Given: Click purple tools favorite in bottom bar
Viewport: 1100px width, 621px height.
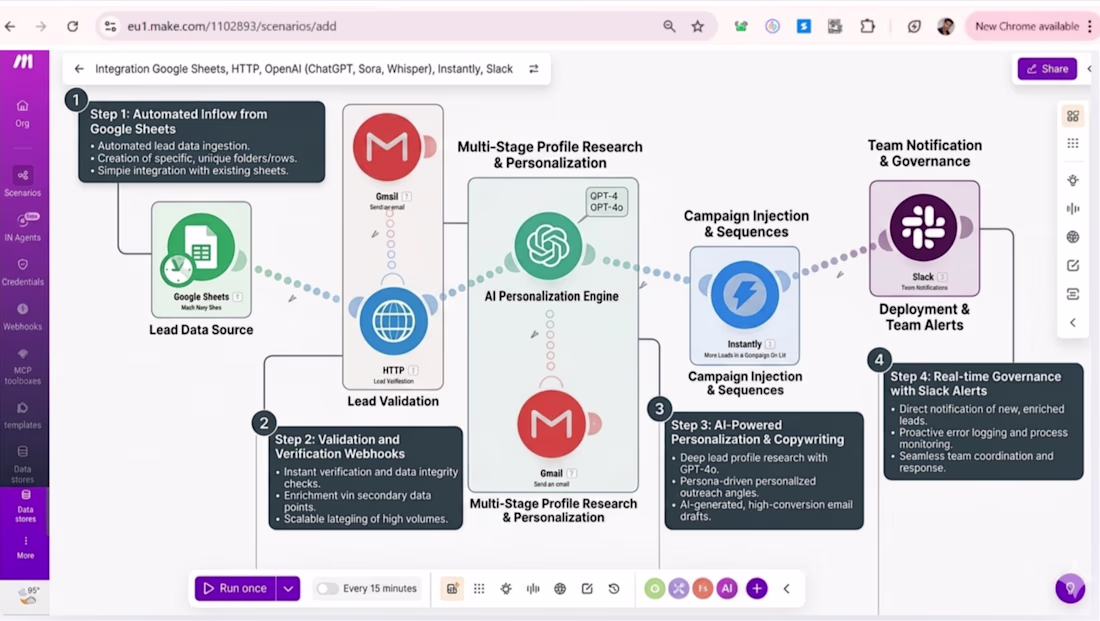Looking at the screenshot, I should point(678,589).
